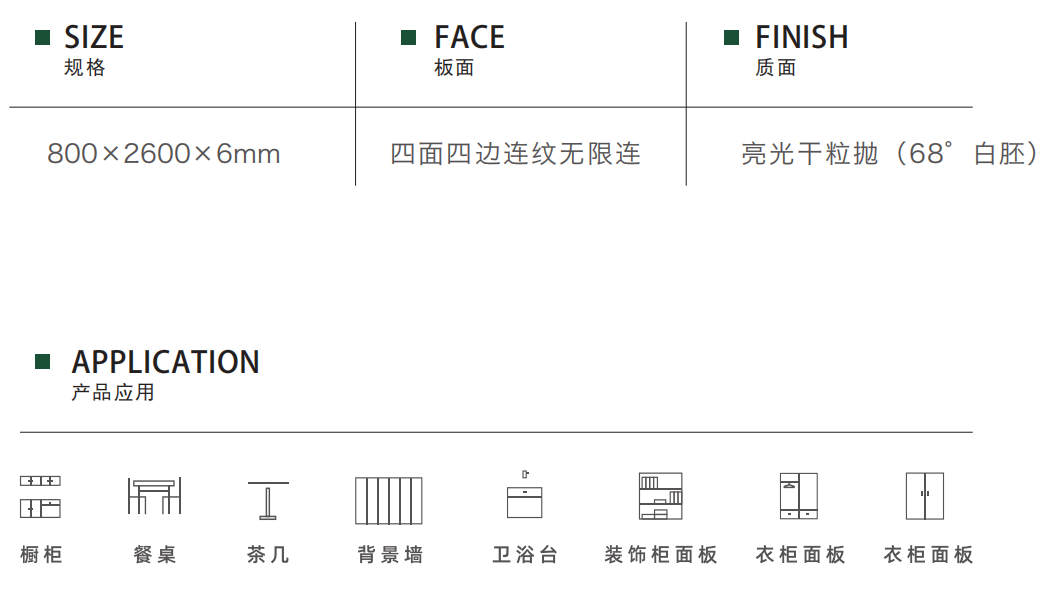Image resolution: width=1045 pixels, height=609 pixels.
Task: Click the FACE 板面 heading
Action: [469, 50]
